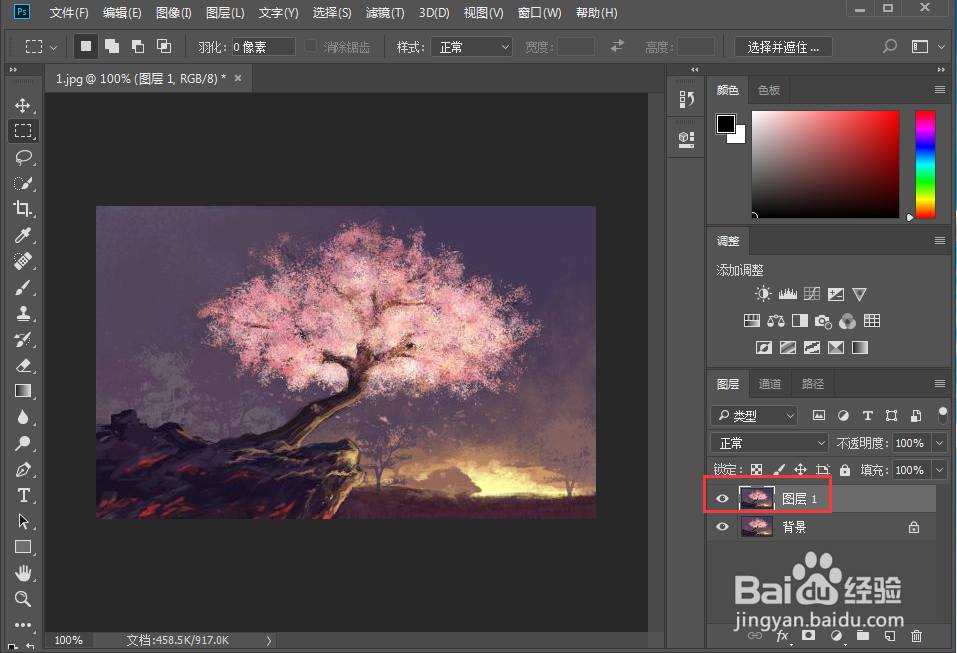This screenshot has width=957, height=653.
Task: Add a layer style with fx
Action: pyautogui.click(x=782, y=636)
